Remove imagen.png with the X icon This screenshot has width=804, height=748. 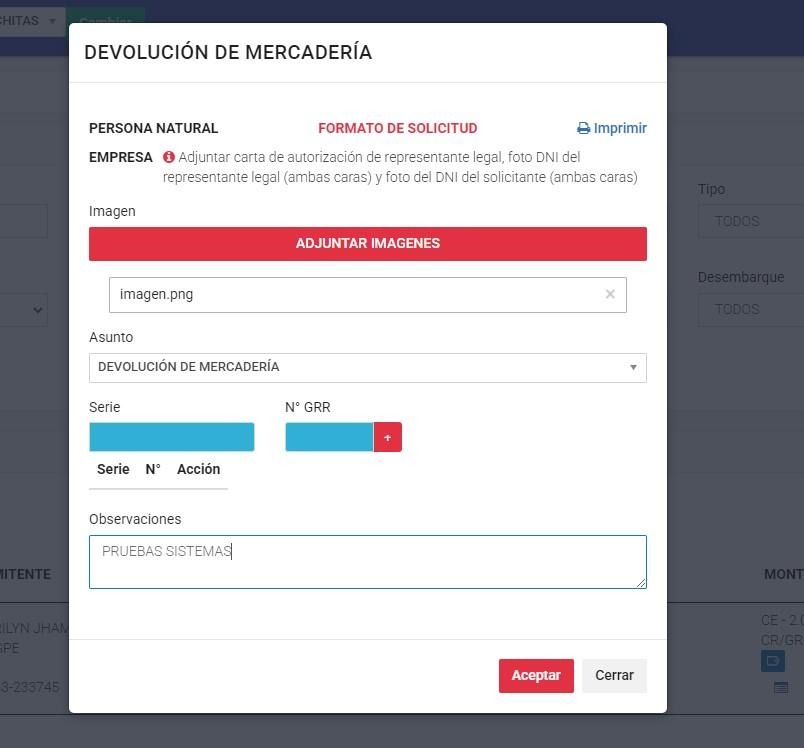pos(610,295)
